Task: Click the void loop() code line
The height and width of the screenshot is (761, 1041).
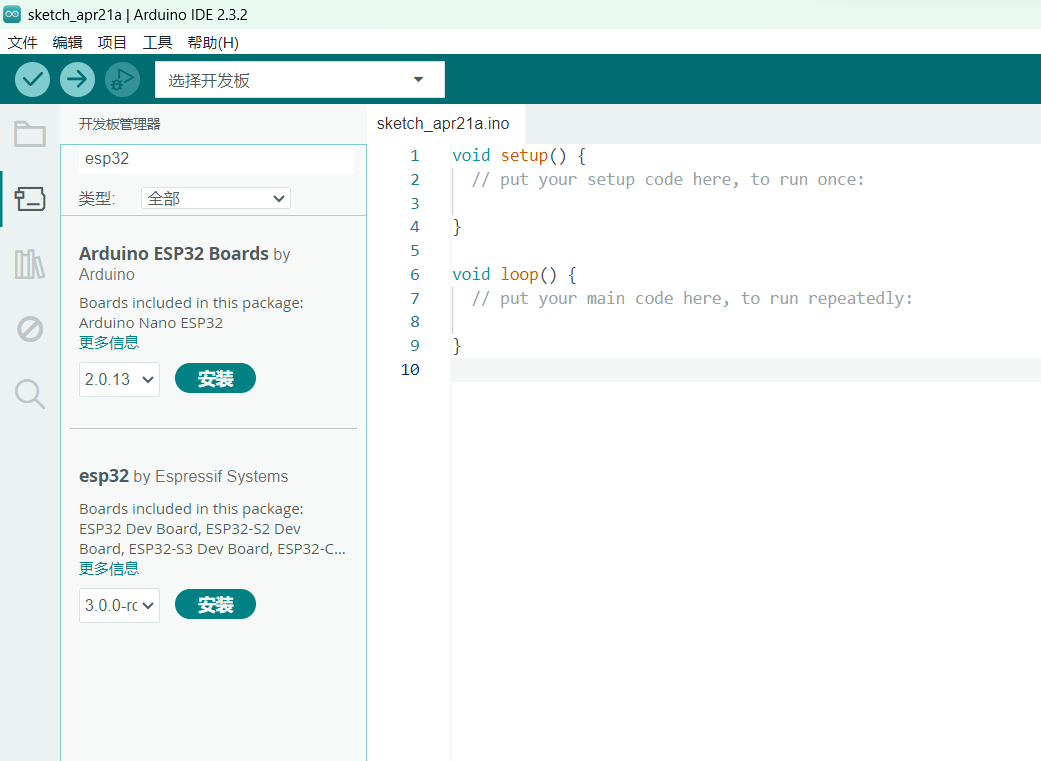Action: click(515, 274)
